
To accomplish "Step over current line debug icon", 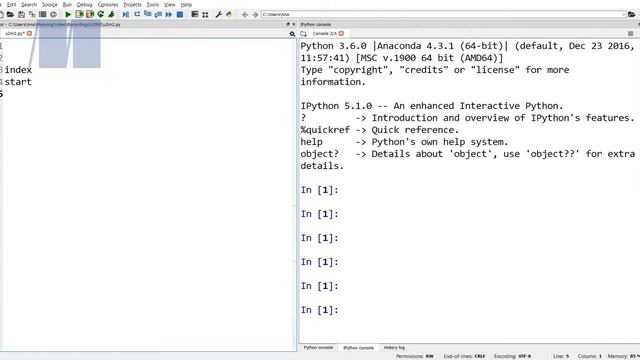I will 137,14.
